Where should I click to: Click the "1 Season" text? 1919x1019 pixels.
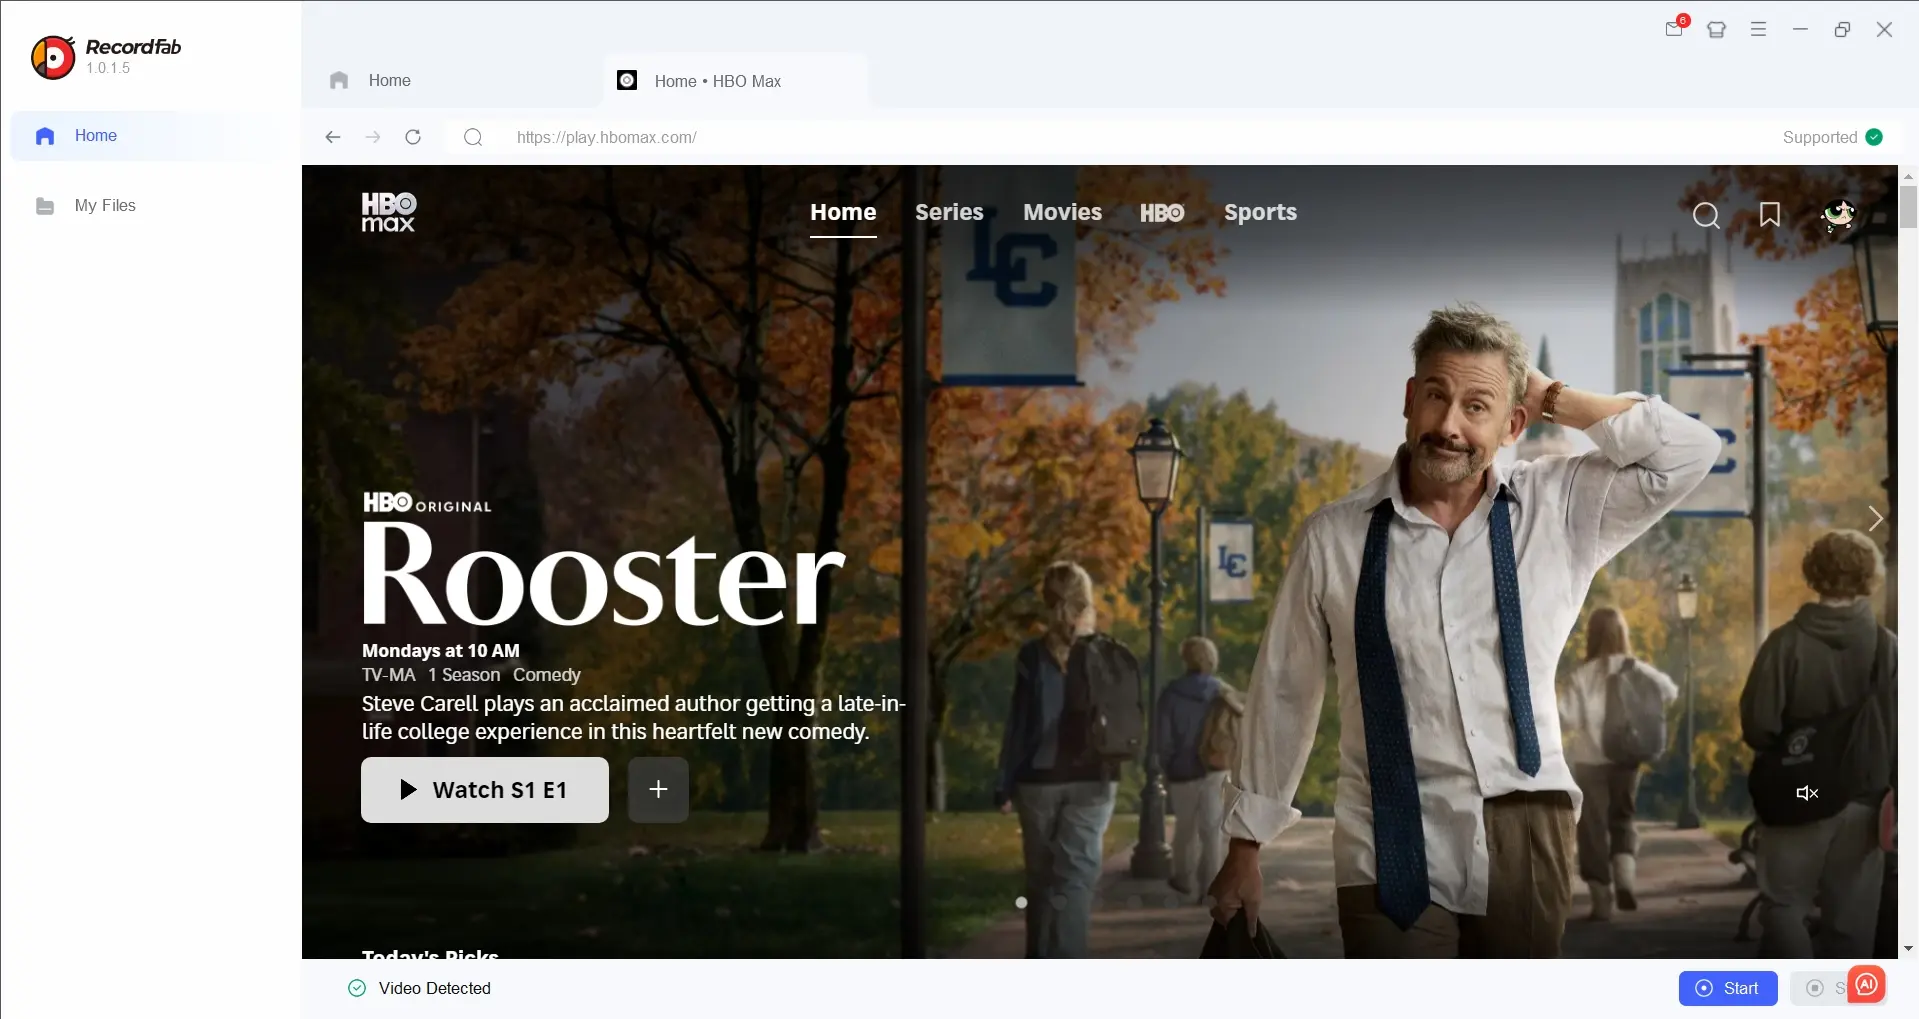point(464,675)
